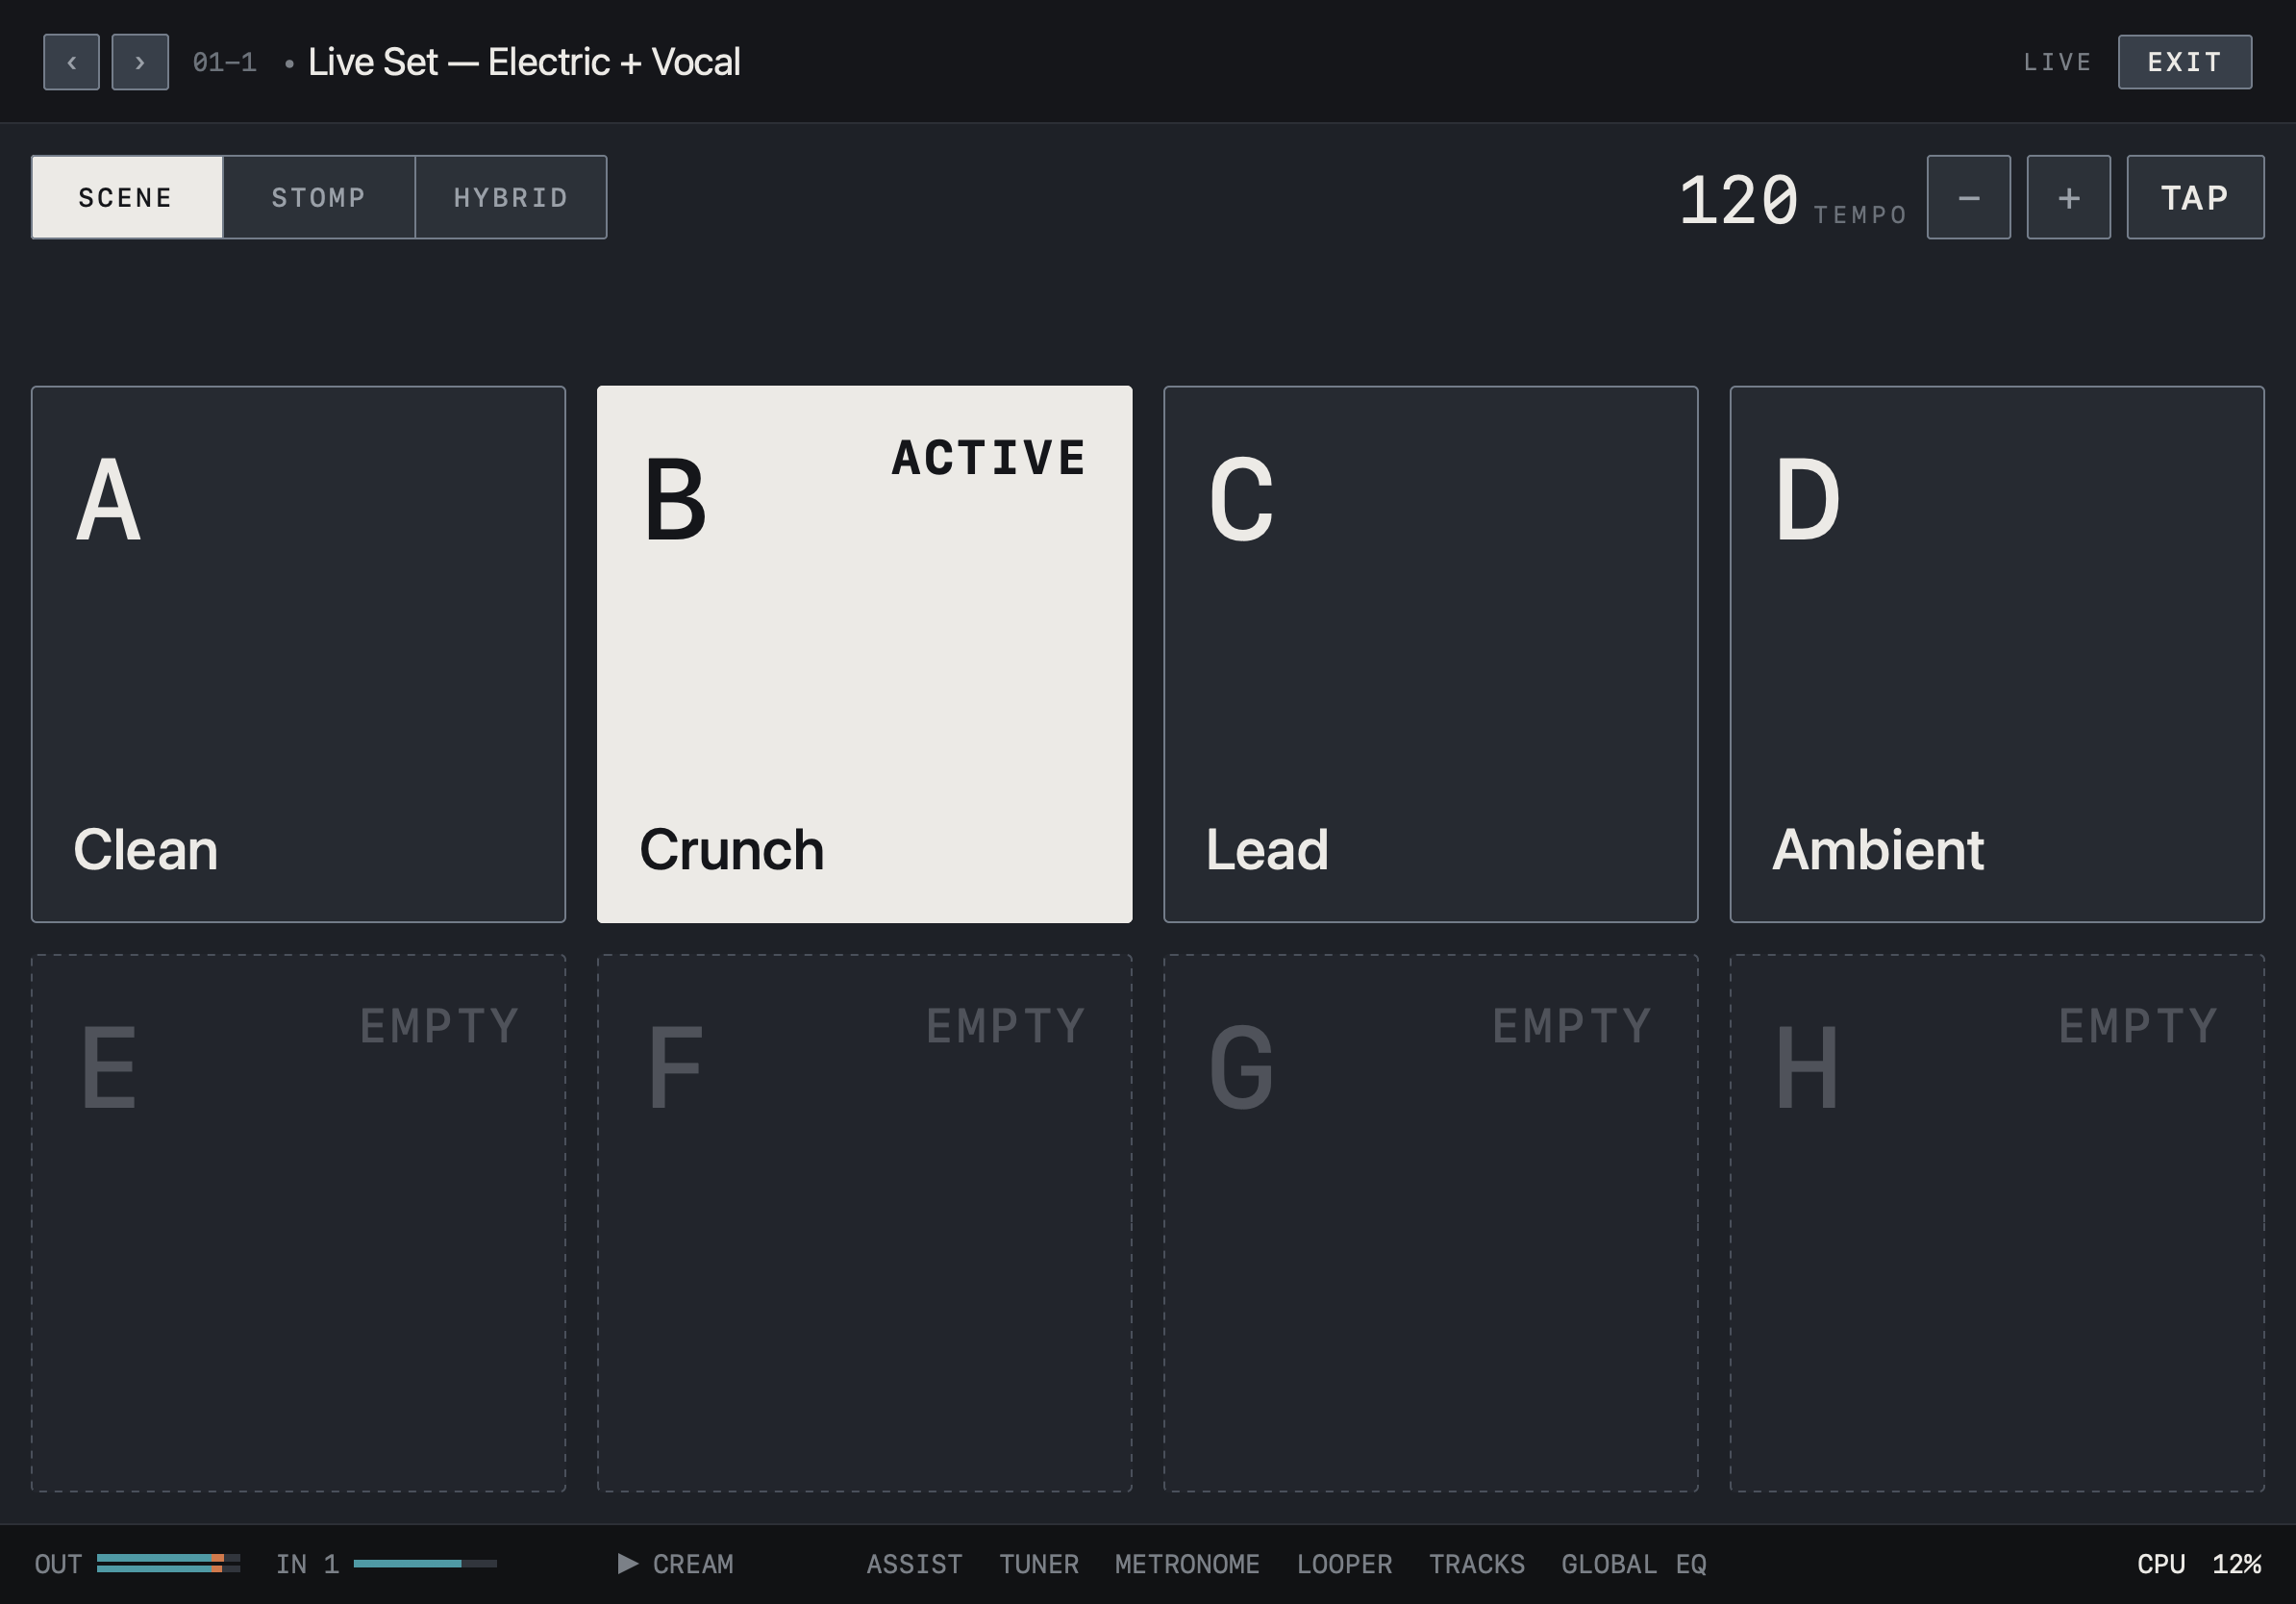Click the CPU 12% readout
Screen dimensions: 2296x1604
tap(2199, 1564)
